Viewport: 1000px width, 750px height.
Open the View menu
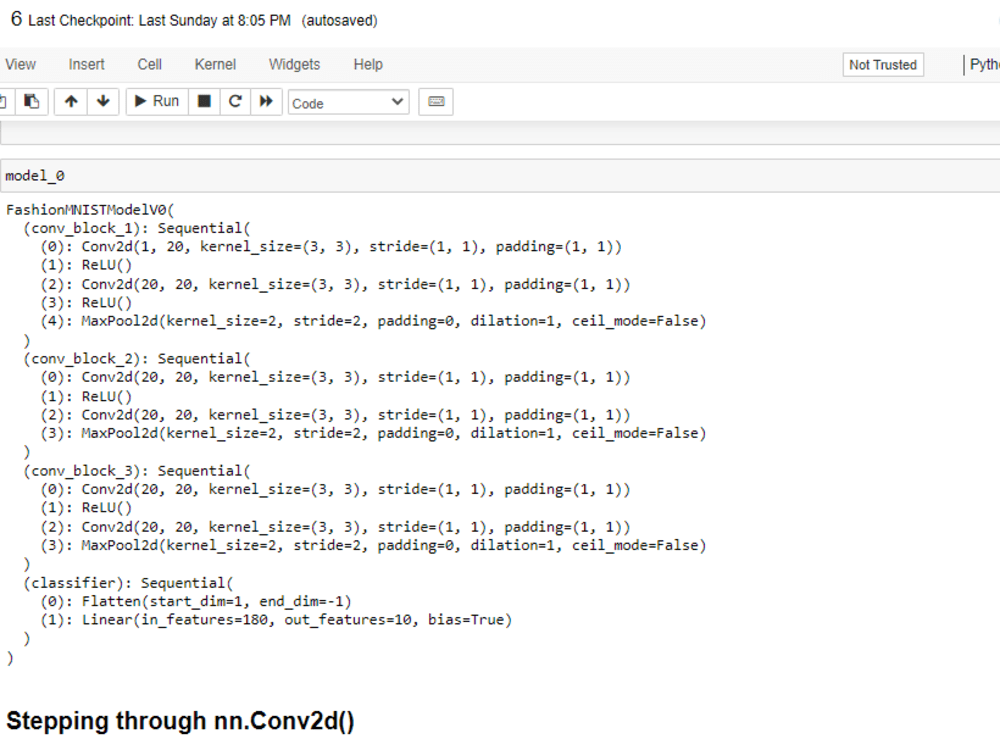click(x=20, y=64)
